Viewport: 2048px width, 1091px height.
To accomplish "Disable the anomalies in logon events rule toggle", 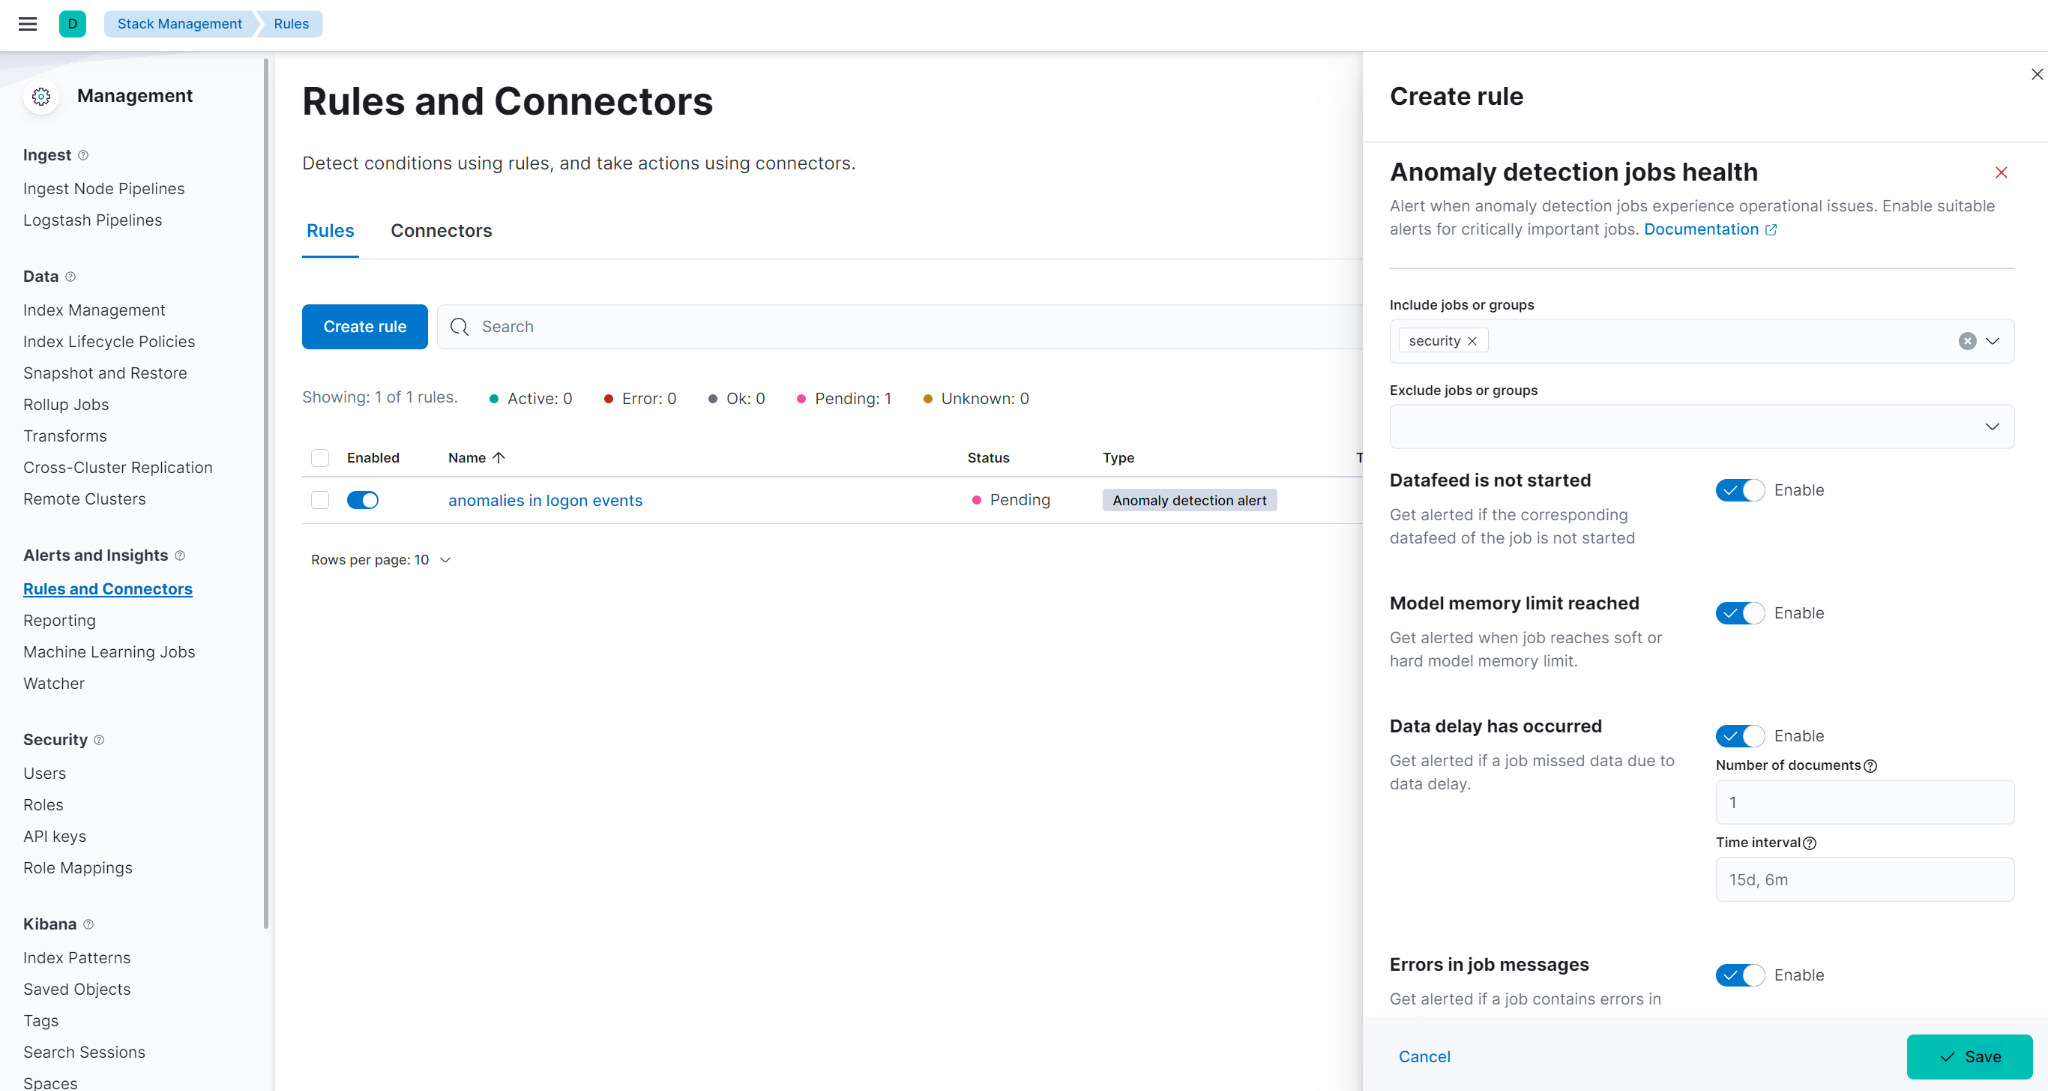I will pos(362,500).
